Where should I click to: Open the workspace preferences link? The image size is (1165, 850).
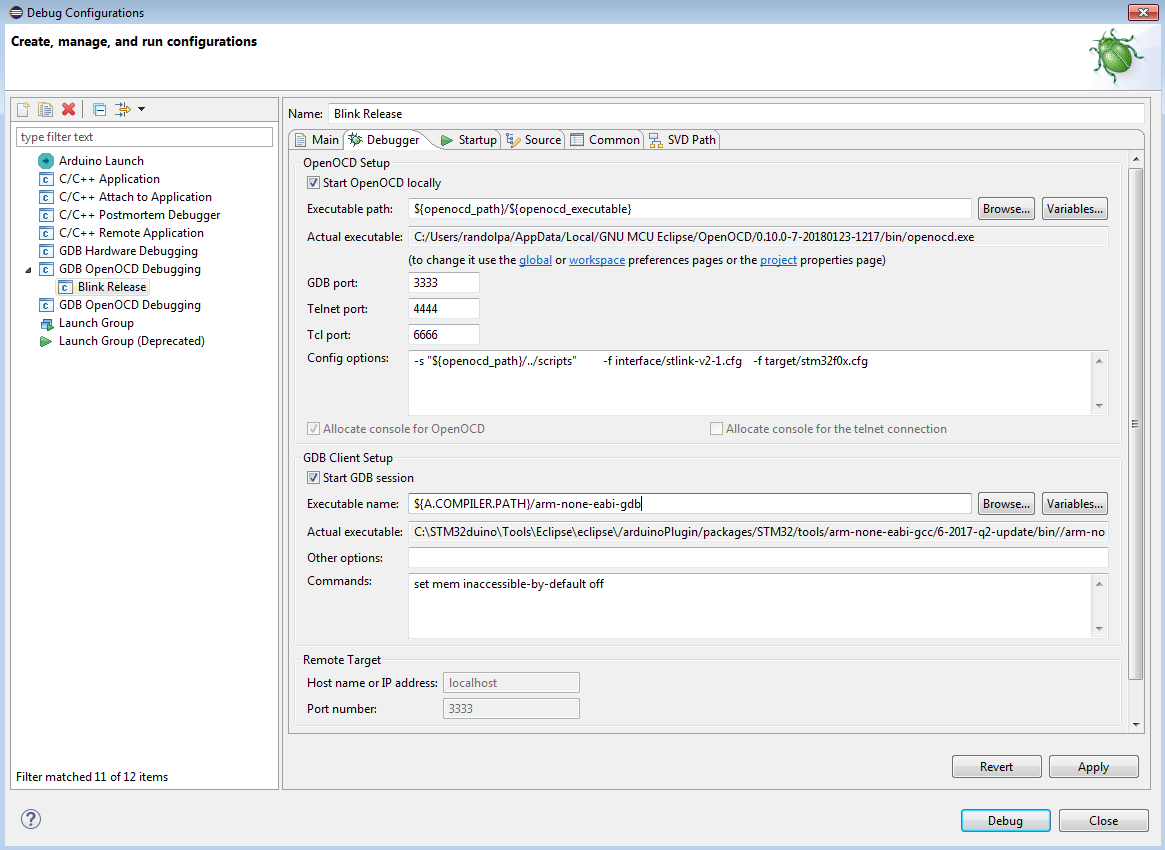597,260
